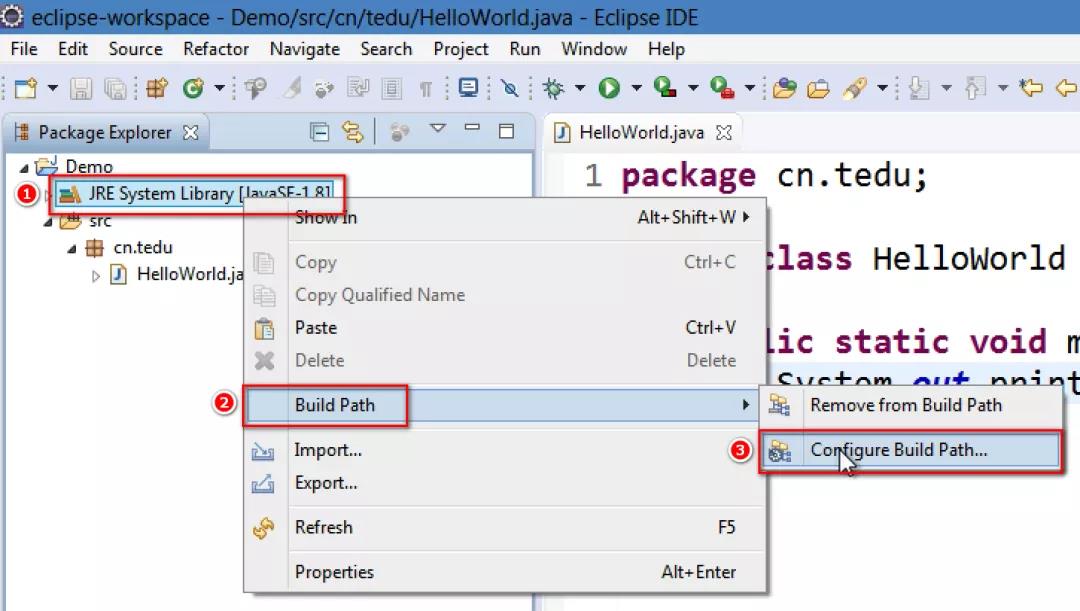The width and height of the screenshot is (1080, 611).
Task: Toggle Link with Editor in Package Explorer
Action: (353, 132)
